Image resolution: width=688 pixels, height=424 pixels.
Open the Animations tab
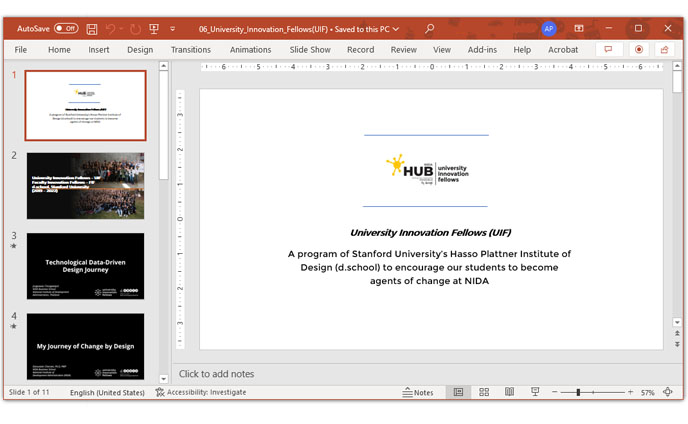tap(251, 50)
